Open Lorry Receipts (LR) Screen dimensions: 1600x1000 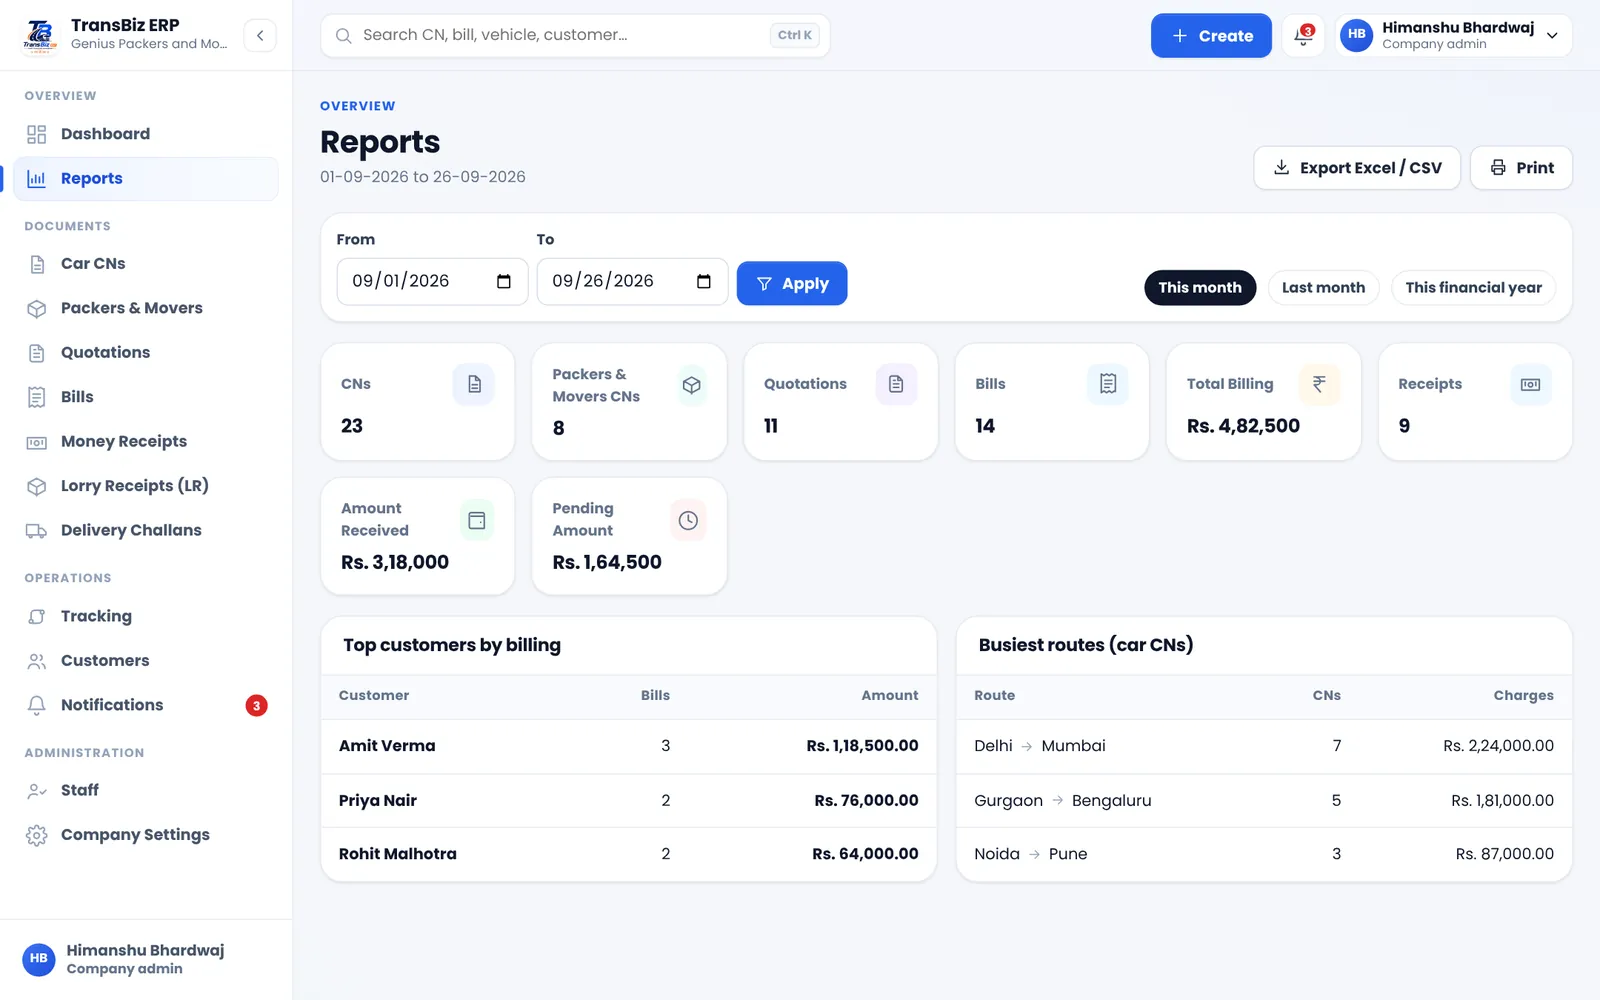[146, 486]
